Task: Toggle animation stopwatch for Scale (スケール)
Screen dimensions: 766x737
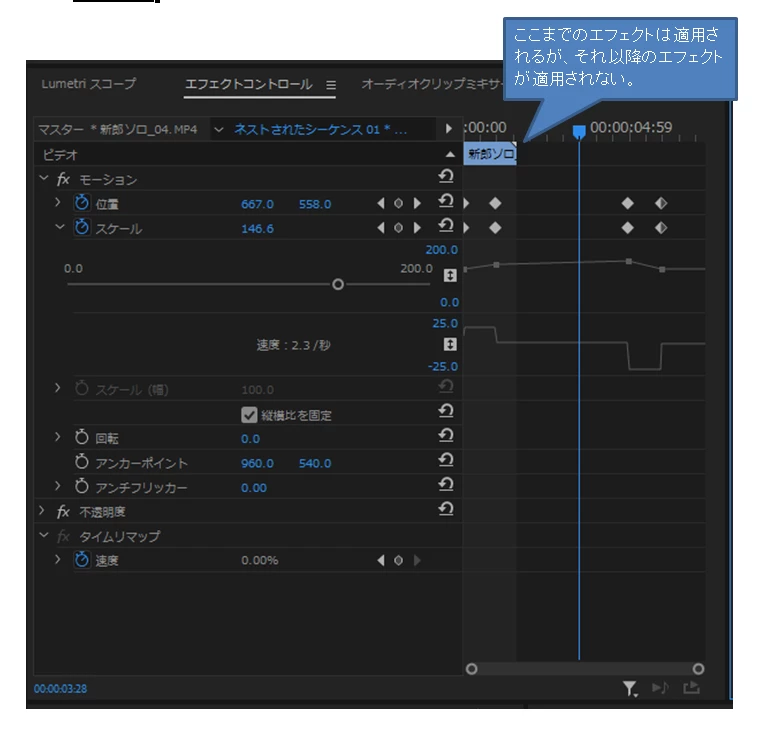Action: pos(82,227)
